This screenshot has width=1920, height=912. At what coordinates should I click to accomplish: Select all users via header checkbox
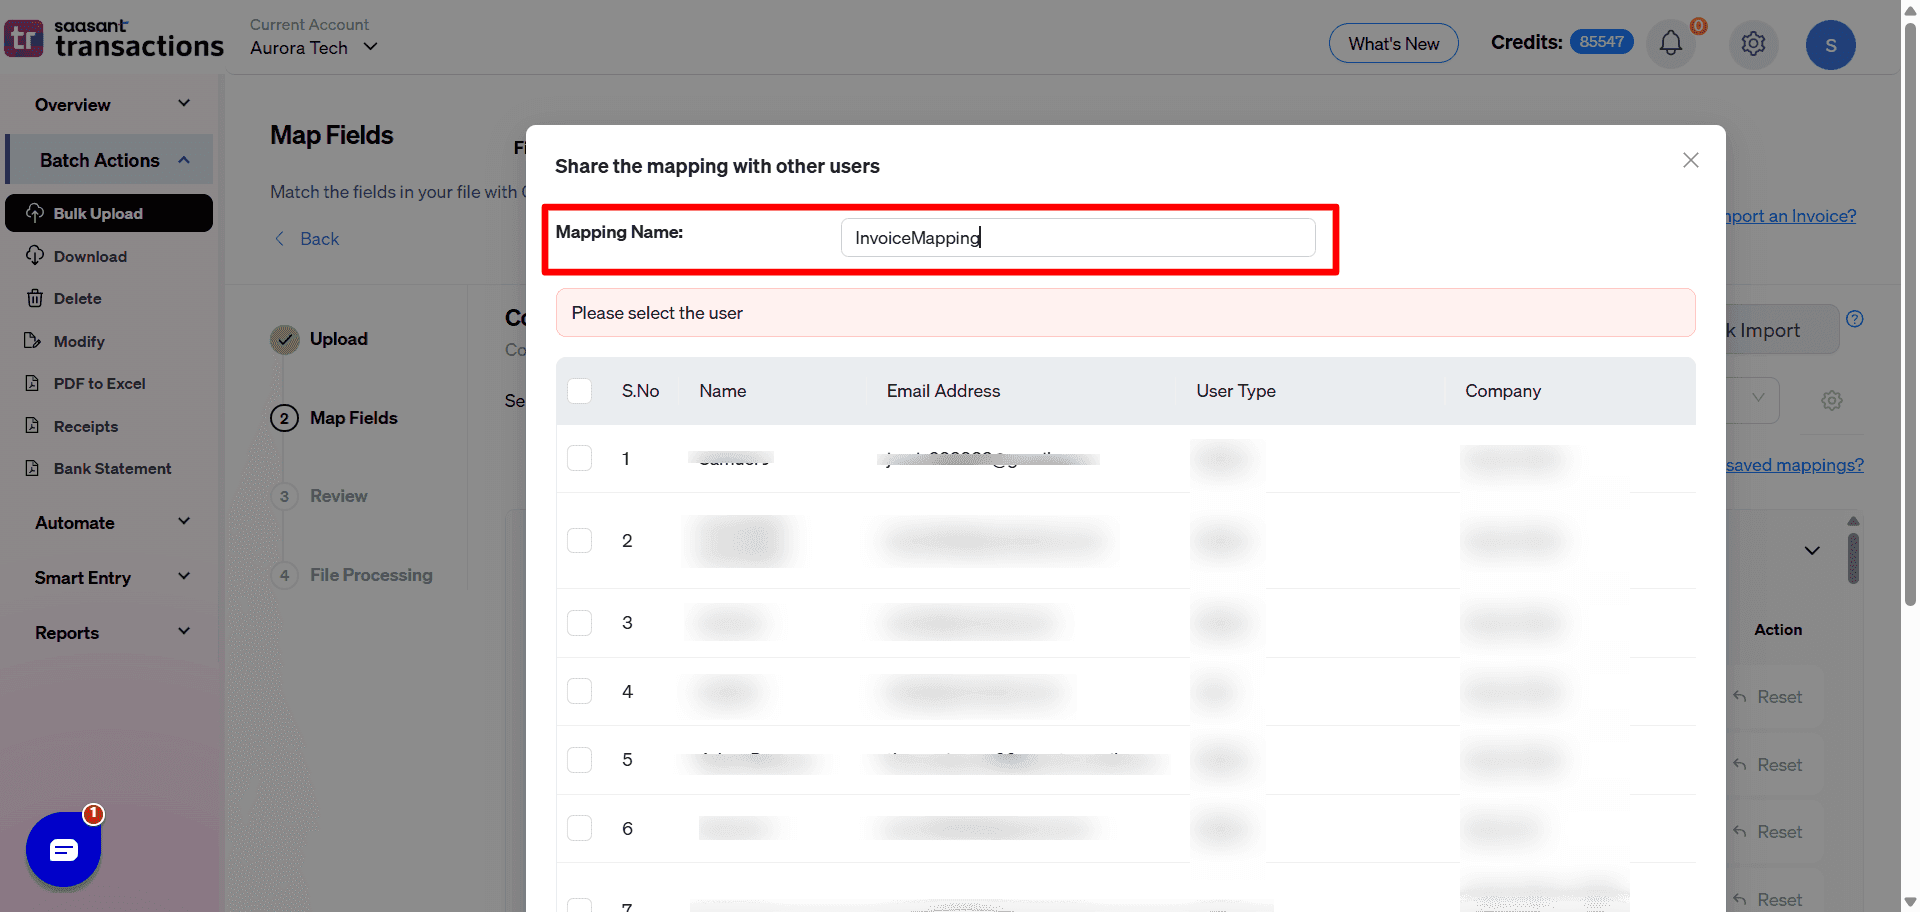point(580,391)
